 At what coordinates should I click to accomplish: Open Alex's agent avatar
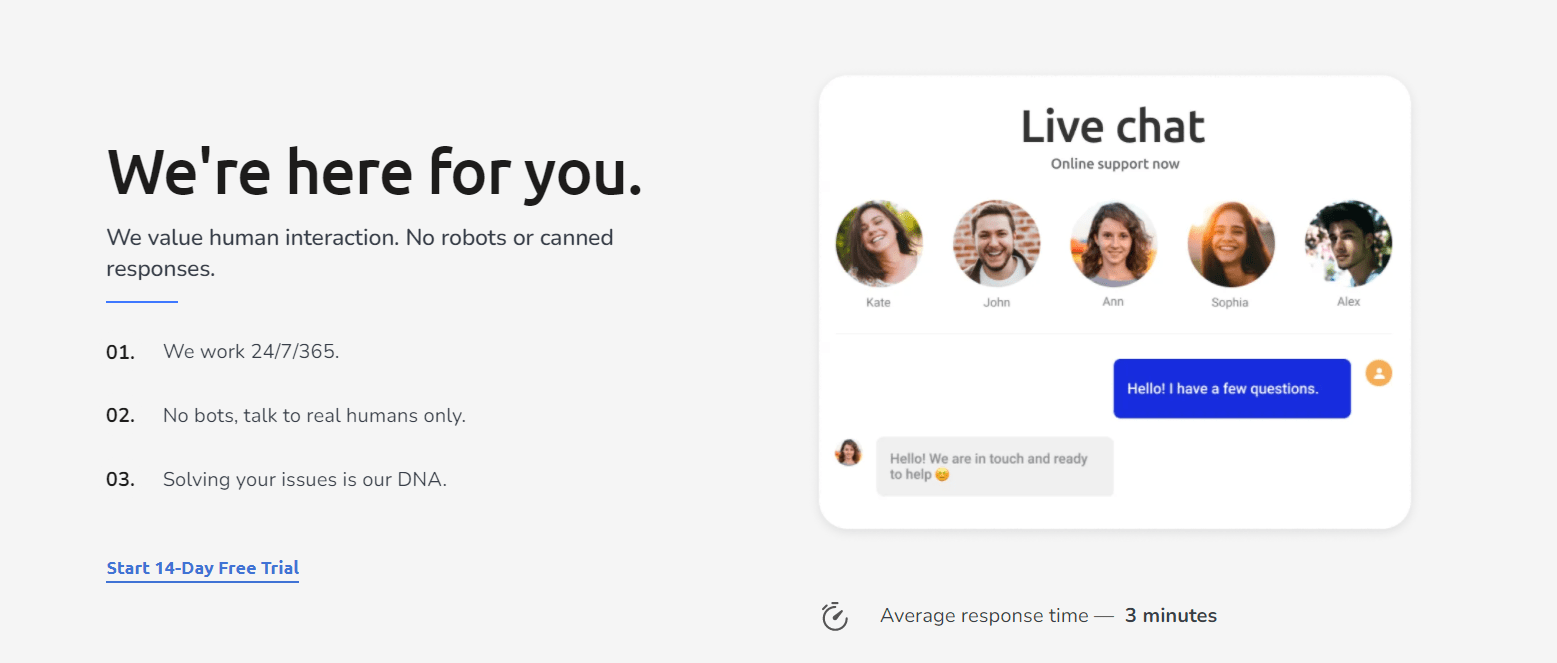pos(1348,243)
